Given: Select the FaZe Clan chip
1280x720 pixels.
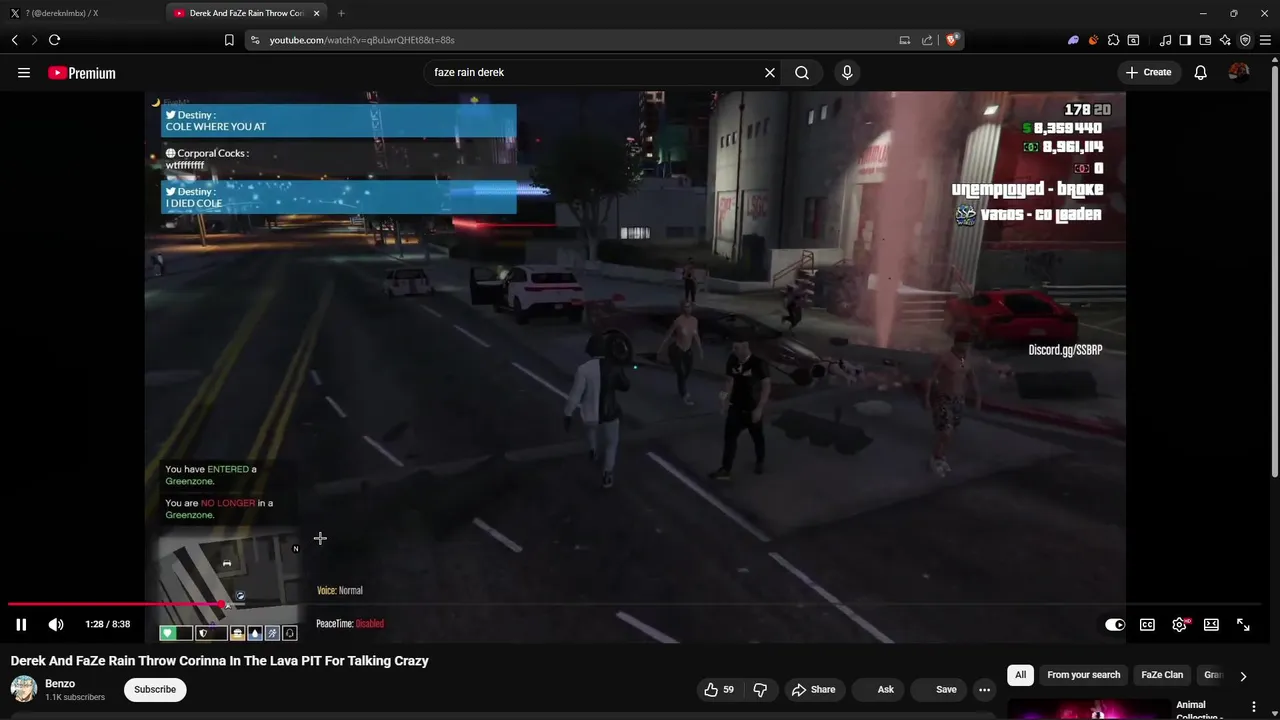Looking at the screenshot, I should [1162, 675].
